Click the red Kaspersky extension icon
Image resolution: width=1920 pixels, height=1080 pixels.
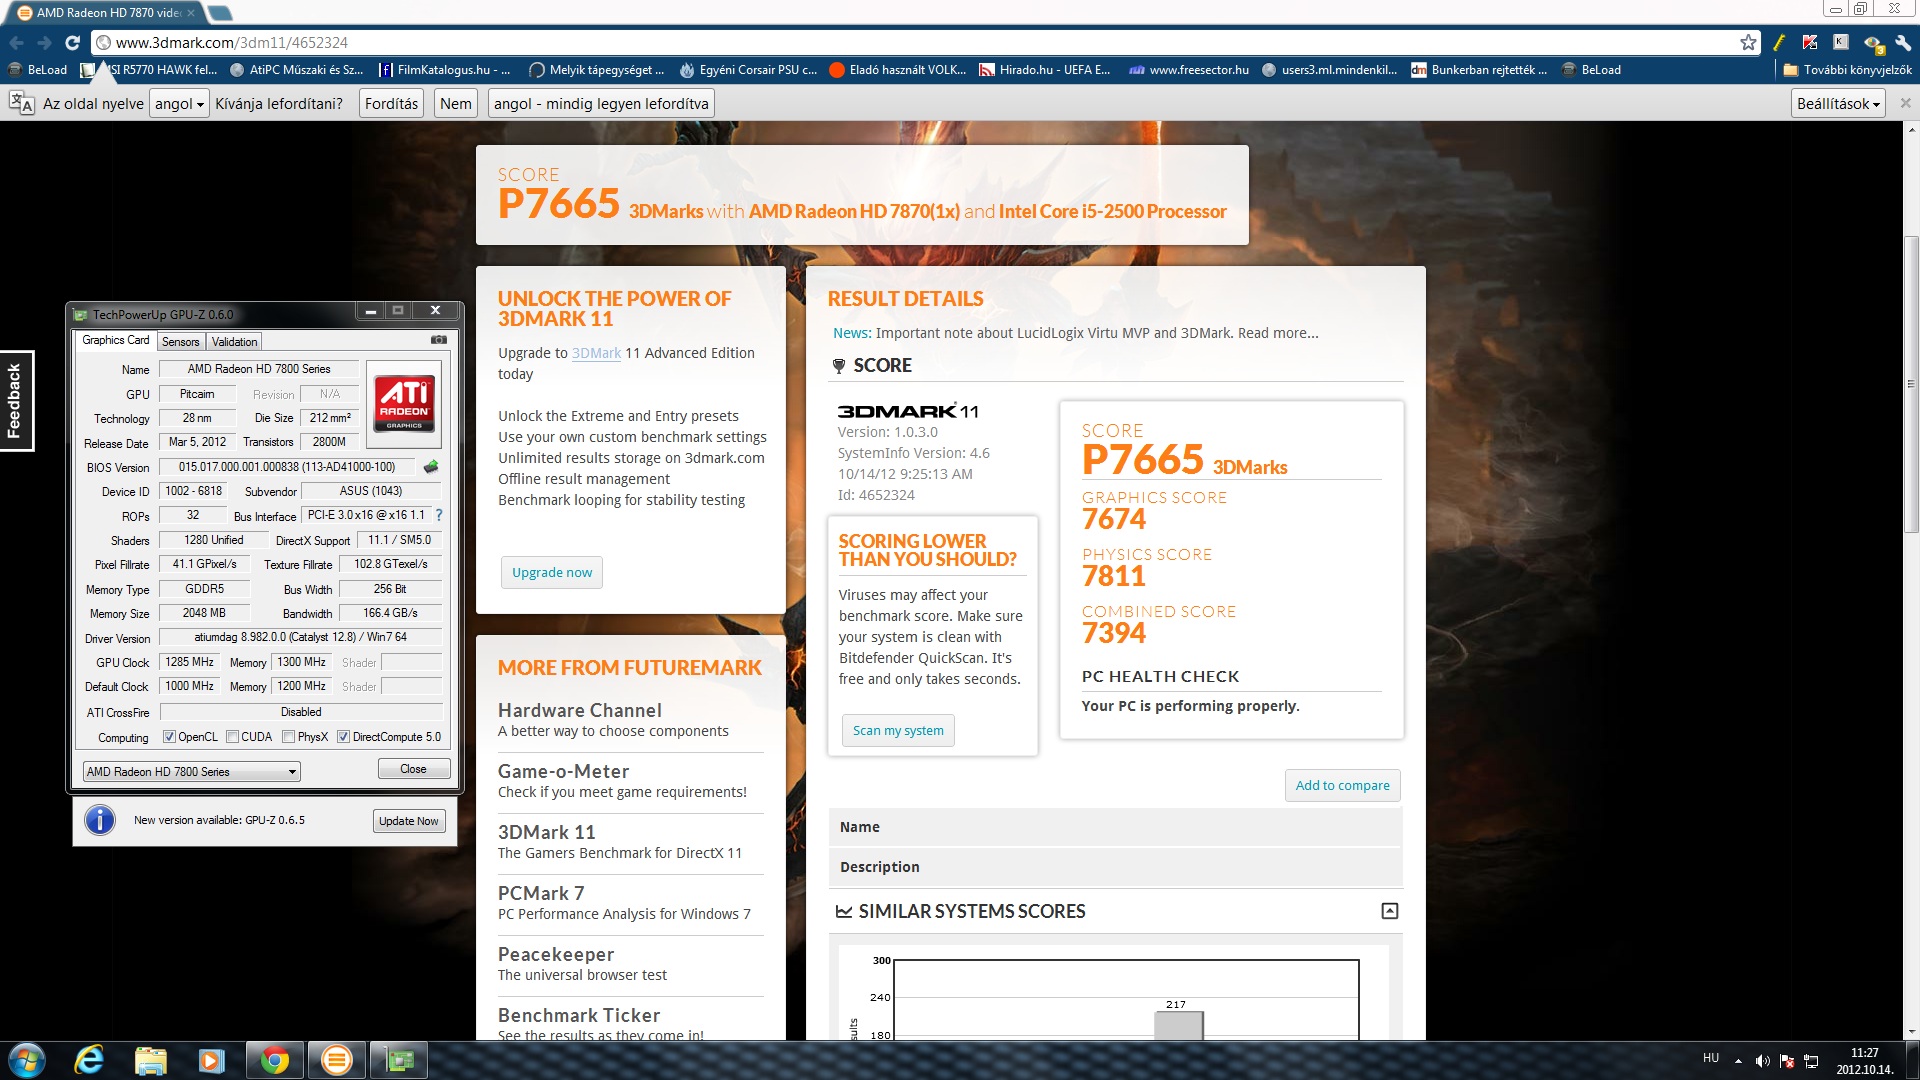(1810, 42)
